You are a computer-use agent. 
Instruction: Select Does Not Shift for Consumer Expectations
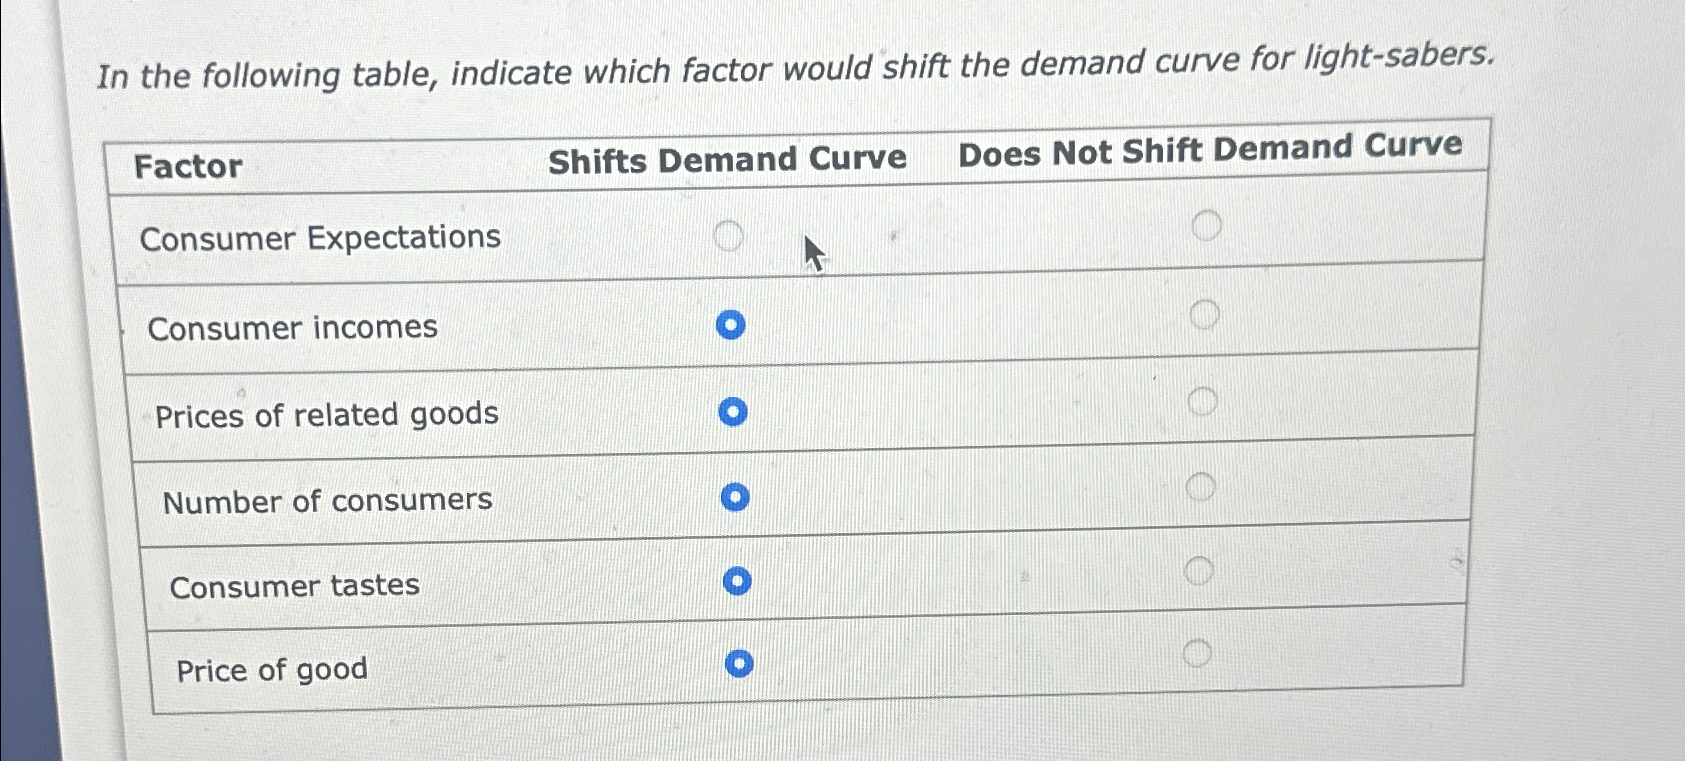(x=1208, y=224)
